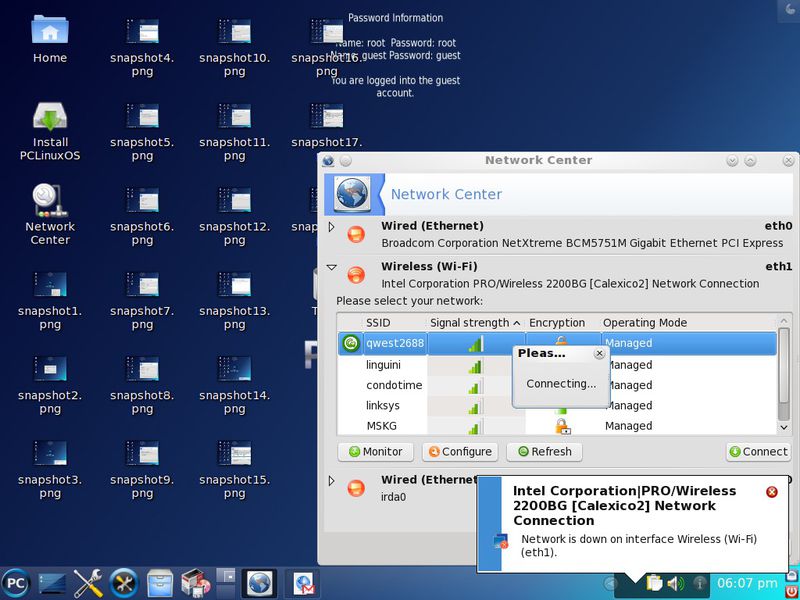Click the Connect button
The image size is (800, 600).
pyautogui.click(x=758, y=452)
